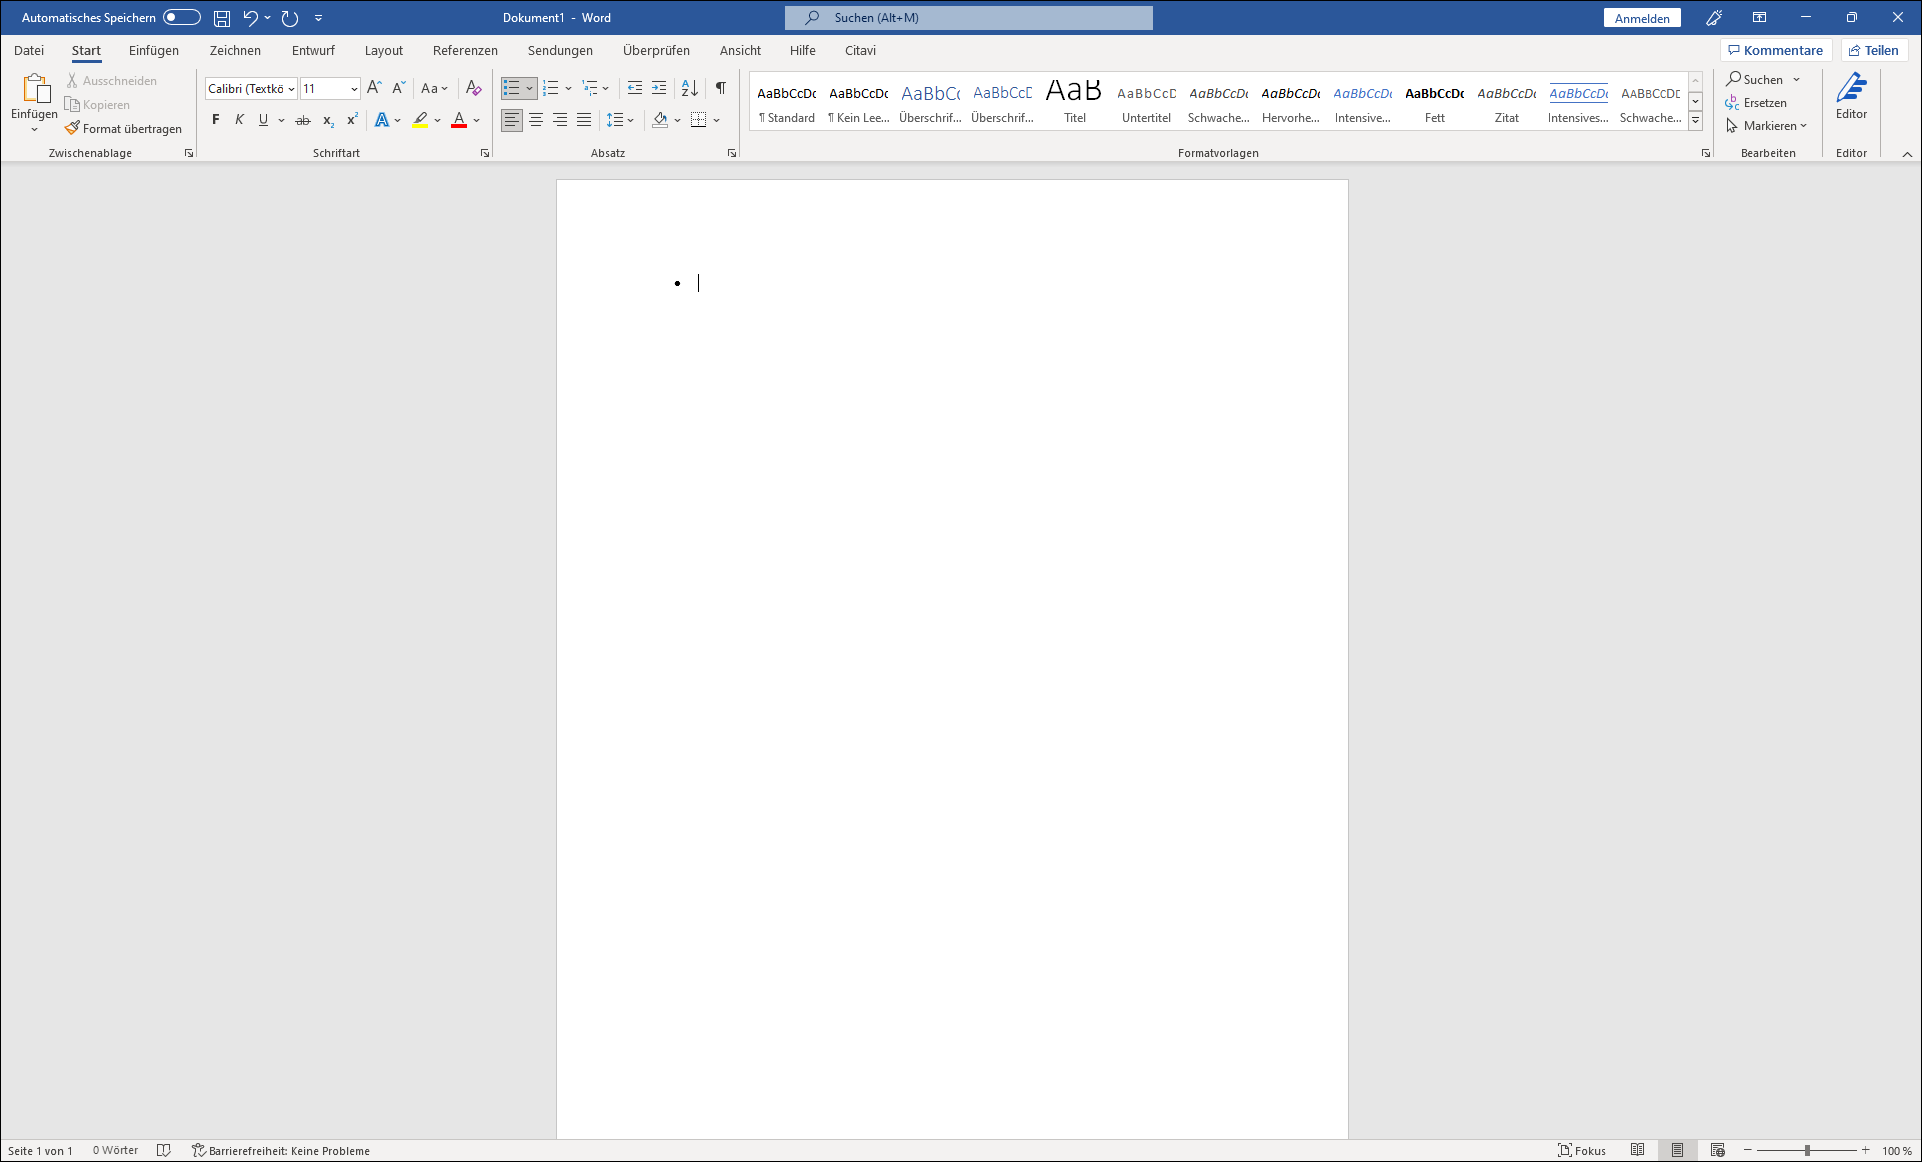Switch to Drucklayout view icon
This screenshot has width=1922, height=1162.
(1677, 1150)
